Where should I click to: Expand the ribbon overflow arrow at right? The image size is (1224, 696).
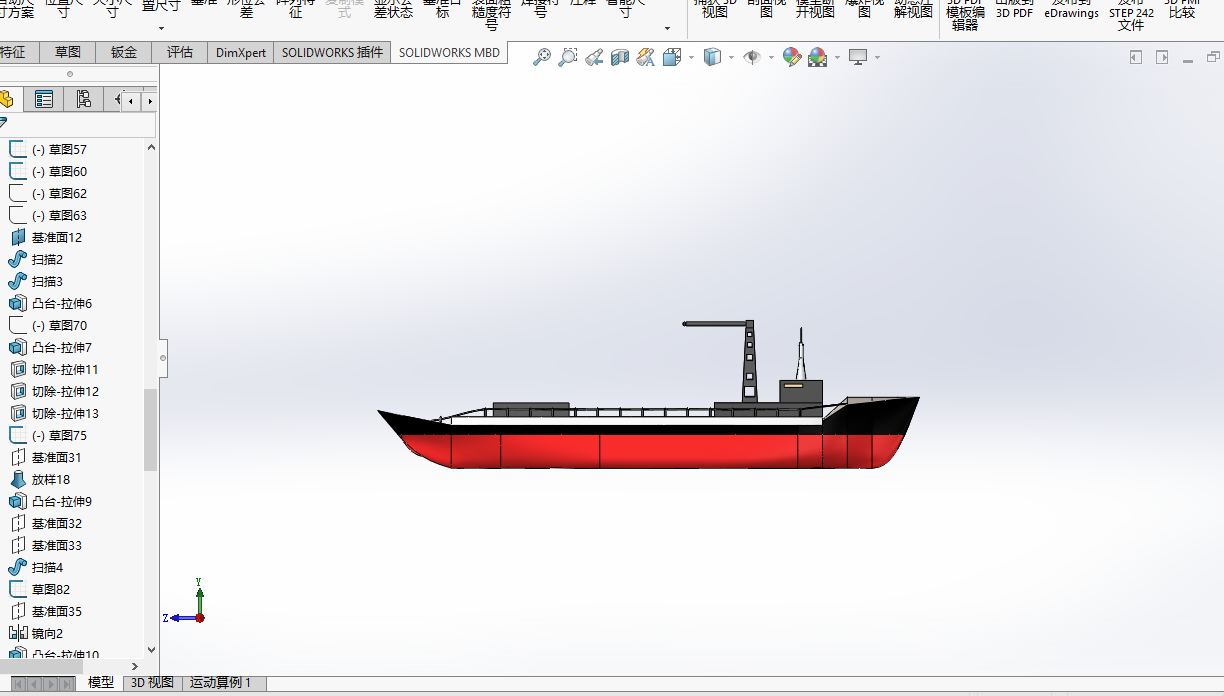(667, 28)
